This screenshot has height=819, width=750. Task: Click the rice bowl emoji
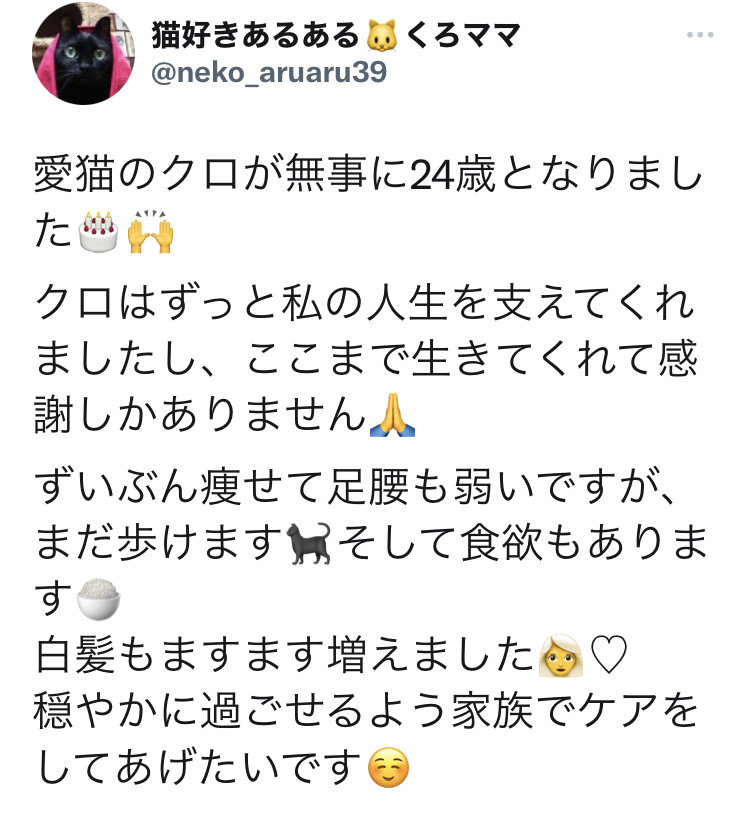(x=98, y=599)
